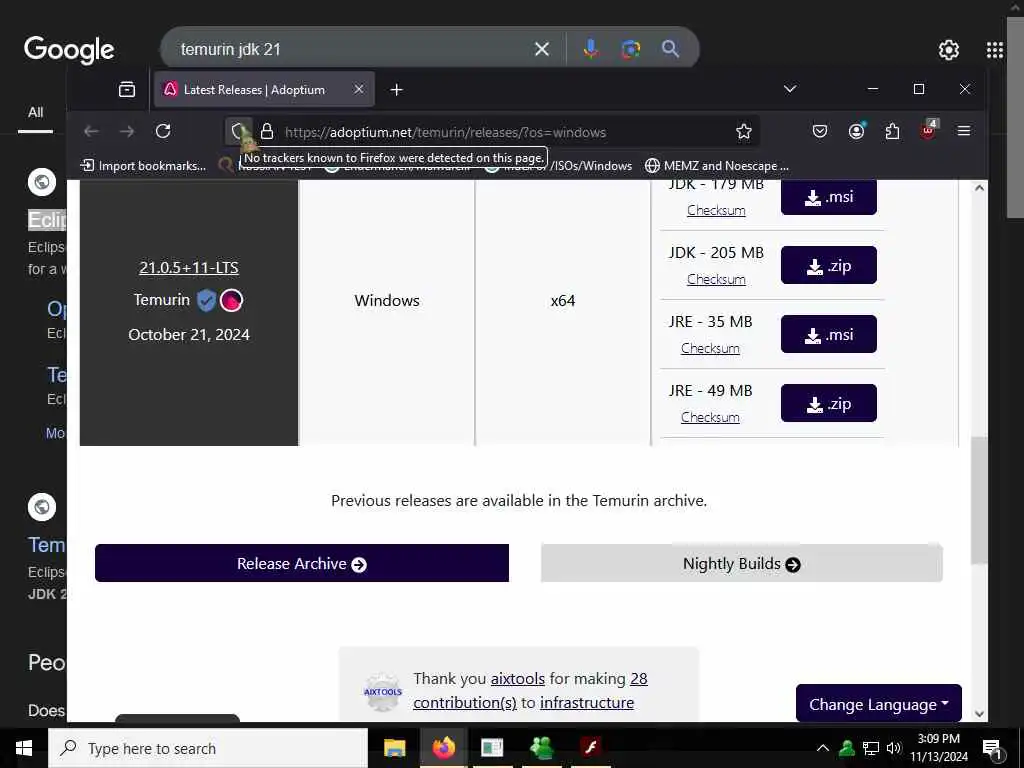
Task: Expand the Change Language dropdown
Action: (x=878, y=704)
